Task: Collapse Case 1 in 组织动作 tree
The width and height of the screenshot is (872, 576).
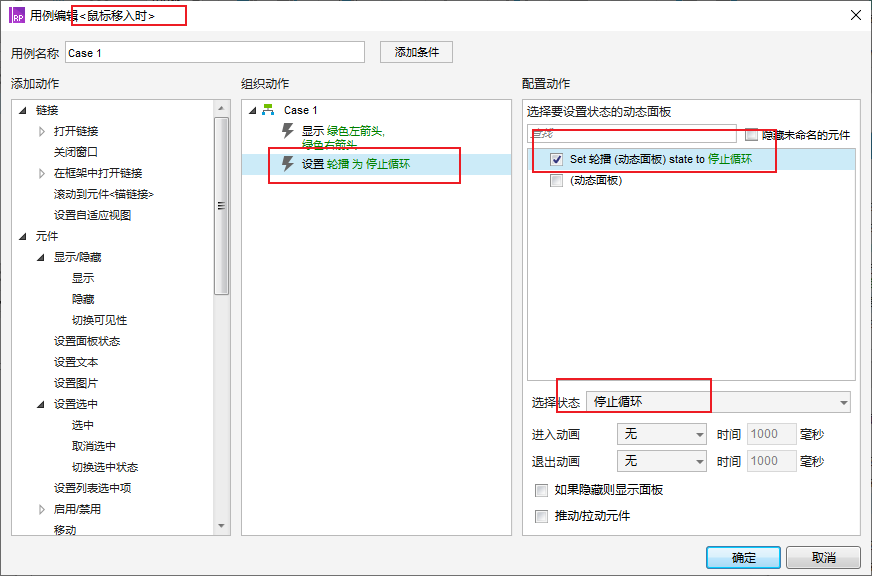Action: point(252,111)
